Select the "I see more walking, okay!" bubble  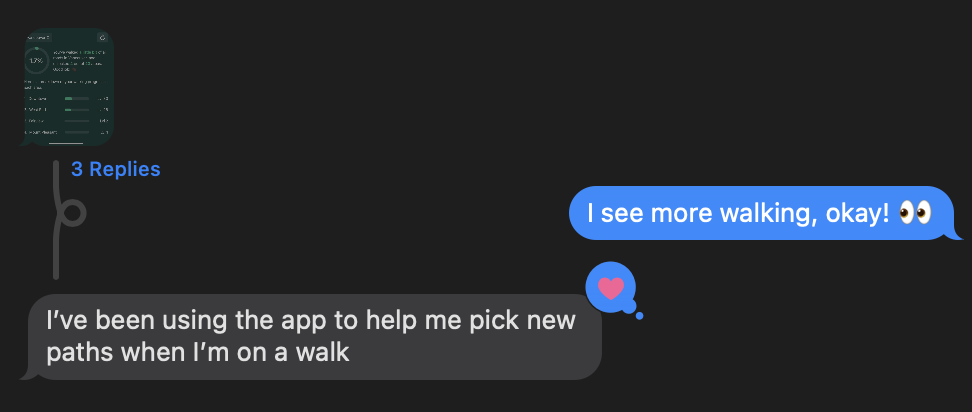click(x=766, y=213)
